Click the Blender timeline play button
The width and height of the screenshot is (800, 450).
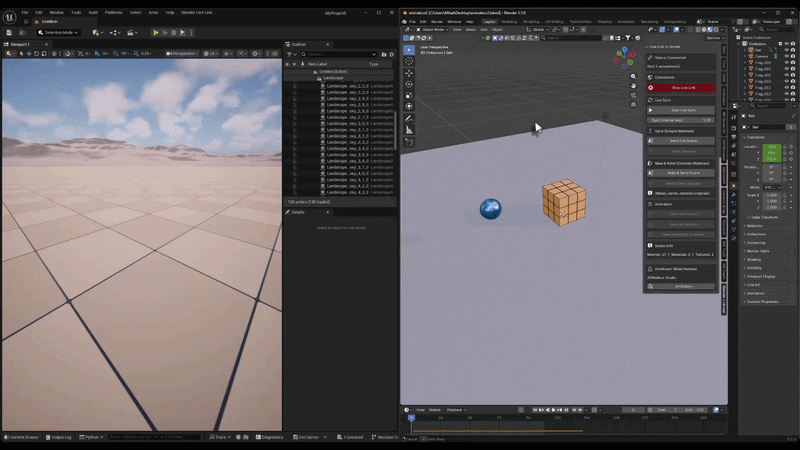point(554,410)
